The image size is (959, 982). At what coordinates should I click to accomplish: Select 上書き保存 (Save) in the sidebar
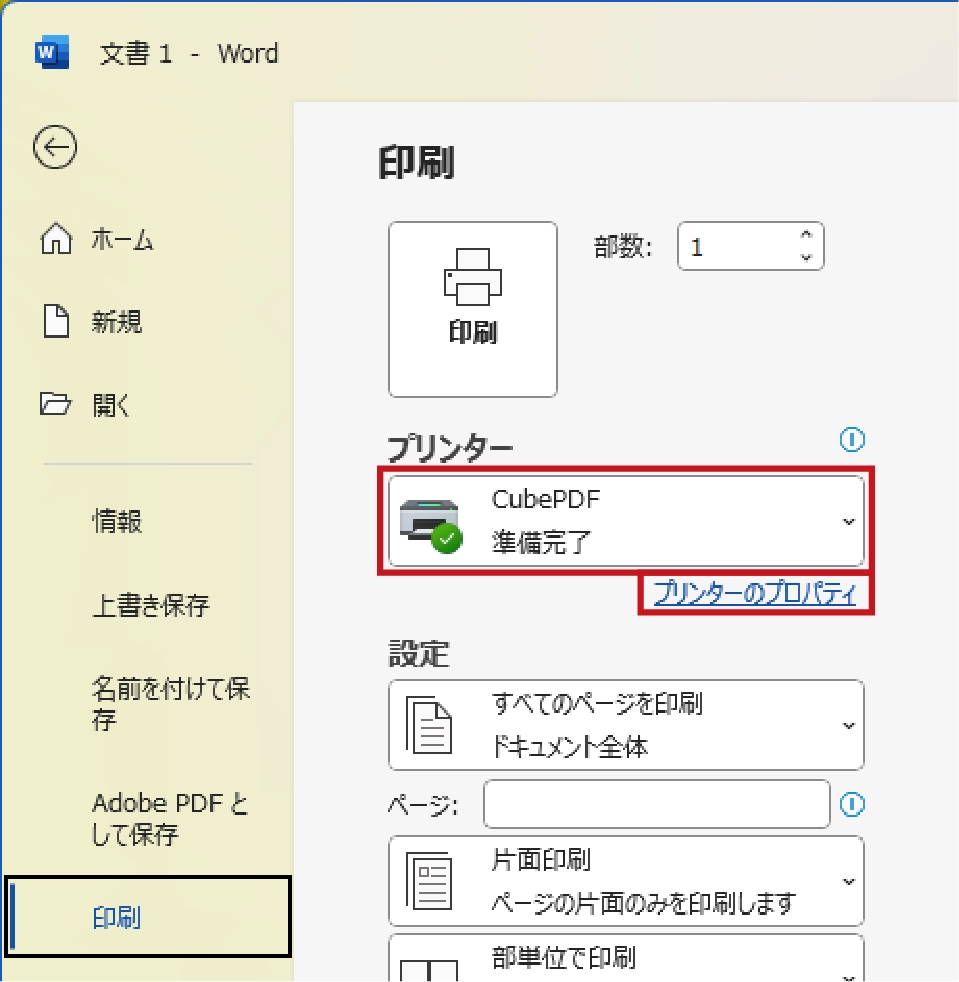click(x=150, y=605)
